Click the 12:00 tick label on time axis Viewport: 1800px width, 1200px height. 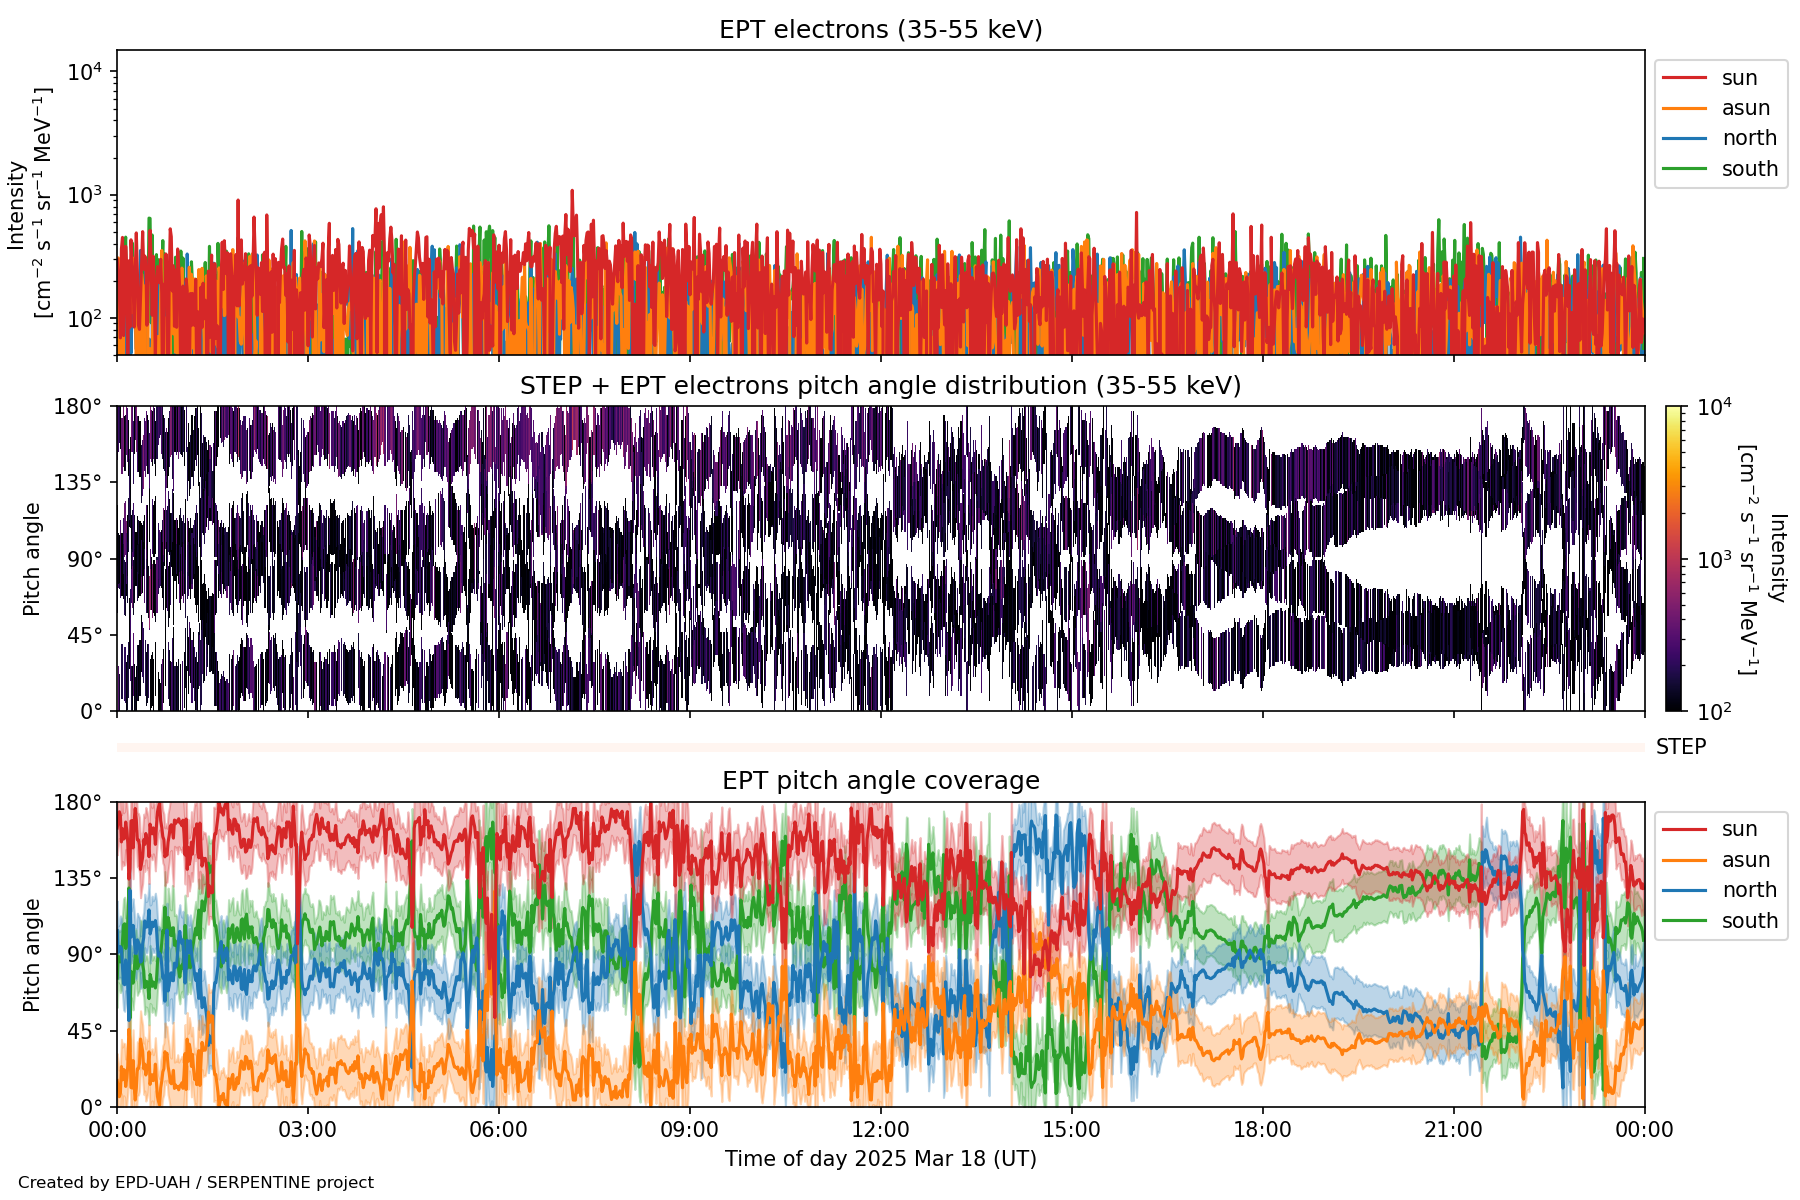[880, 1130]
